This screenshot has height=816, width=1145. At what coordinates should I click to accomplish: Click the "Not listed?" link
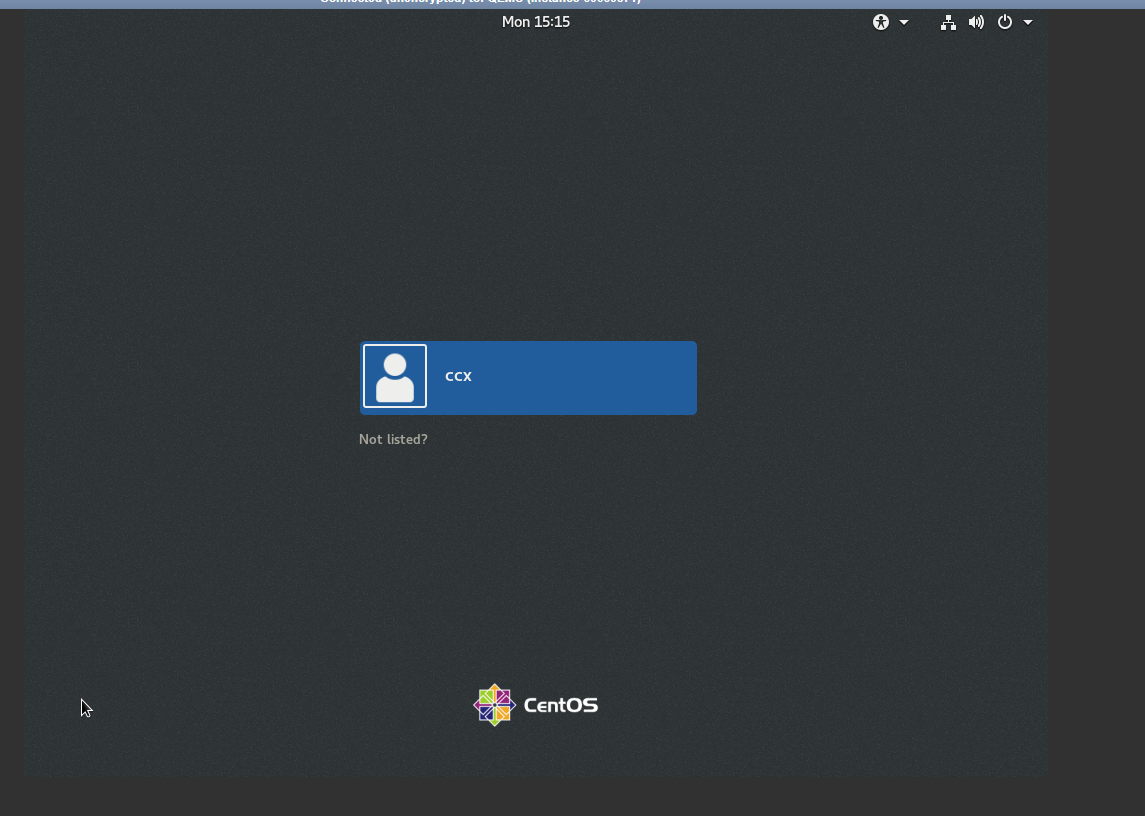[394, 439]
